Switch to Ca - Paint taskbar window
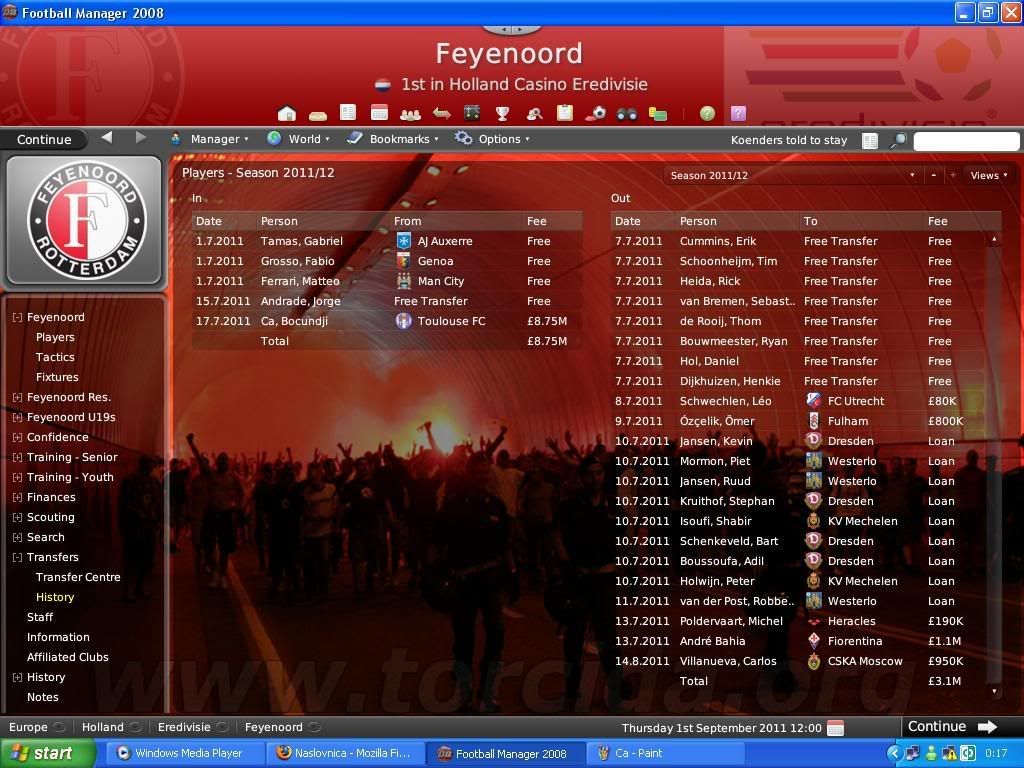Image resolution: width=1024 pixels, height=768 pixels. 665,754
